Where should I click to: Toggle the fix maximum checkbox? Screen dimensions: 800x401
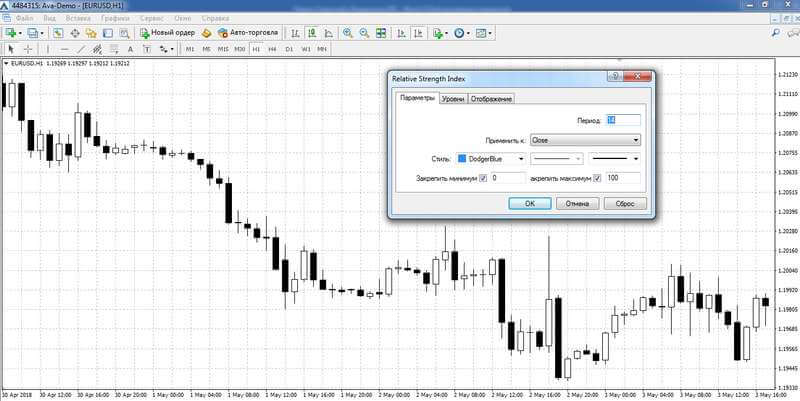[597, 178]
